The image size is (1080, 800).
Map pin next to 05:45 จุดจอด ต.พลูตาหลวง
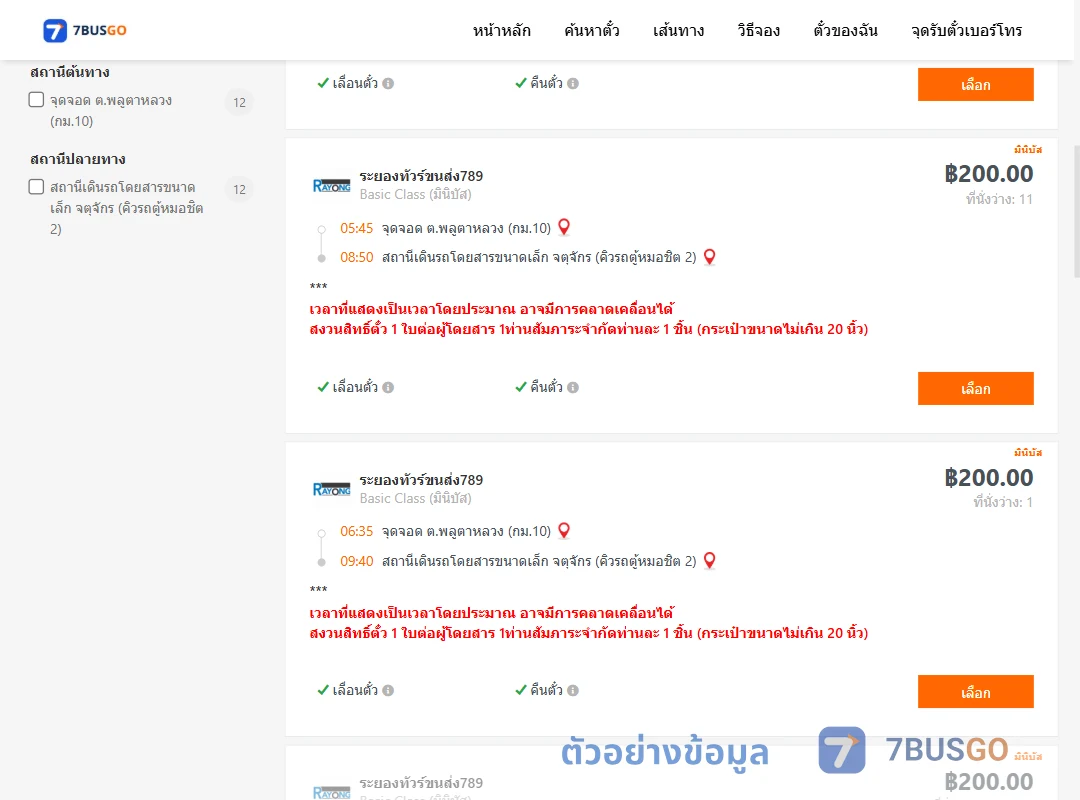tap(563, 227)
